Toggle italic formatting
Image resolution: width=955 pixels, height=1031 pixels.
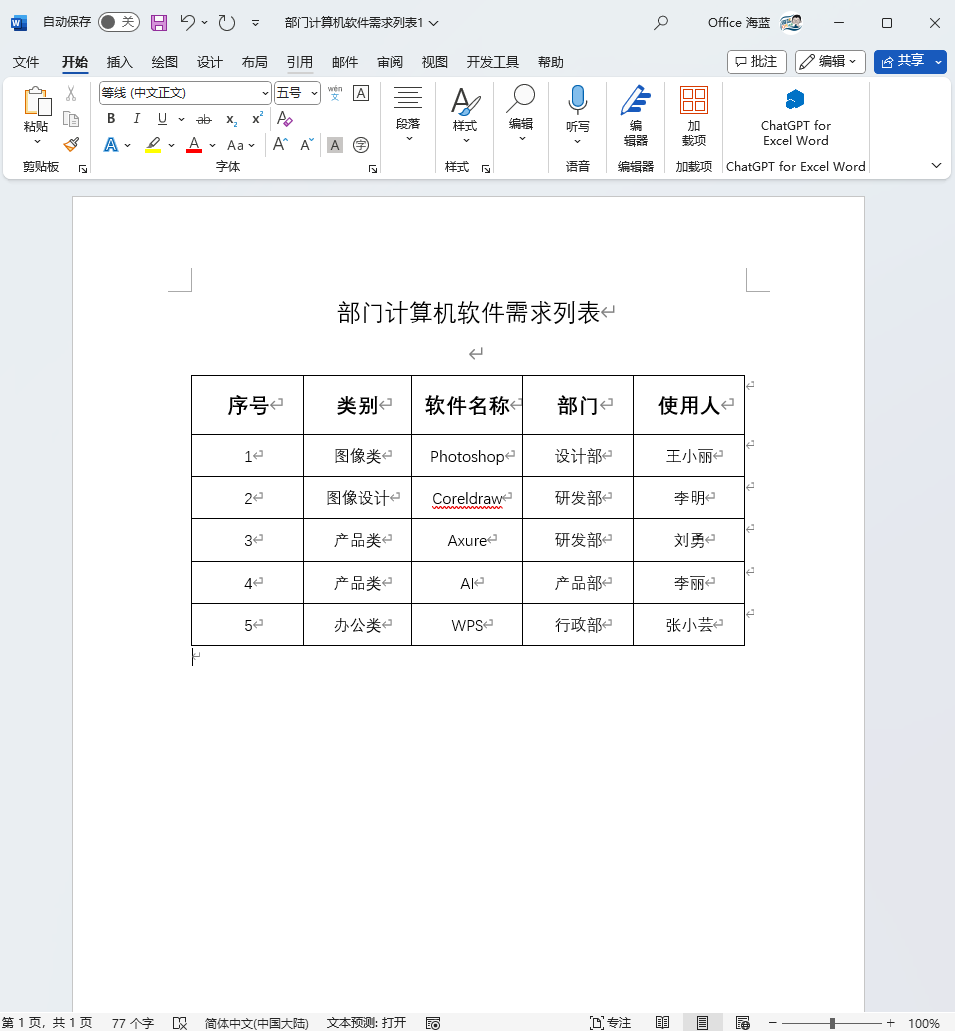pos(136,119)
